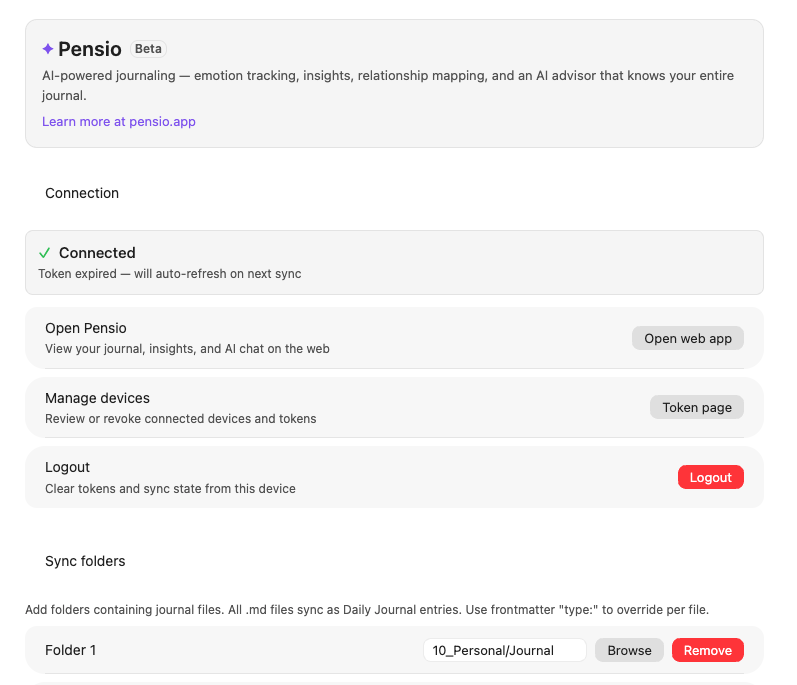The height and width of the screenshot is (685, 797).
Task: Click 'Review or revoke connected devices' description
Action: pos(180,419)
